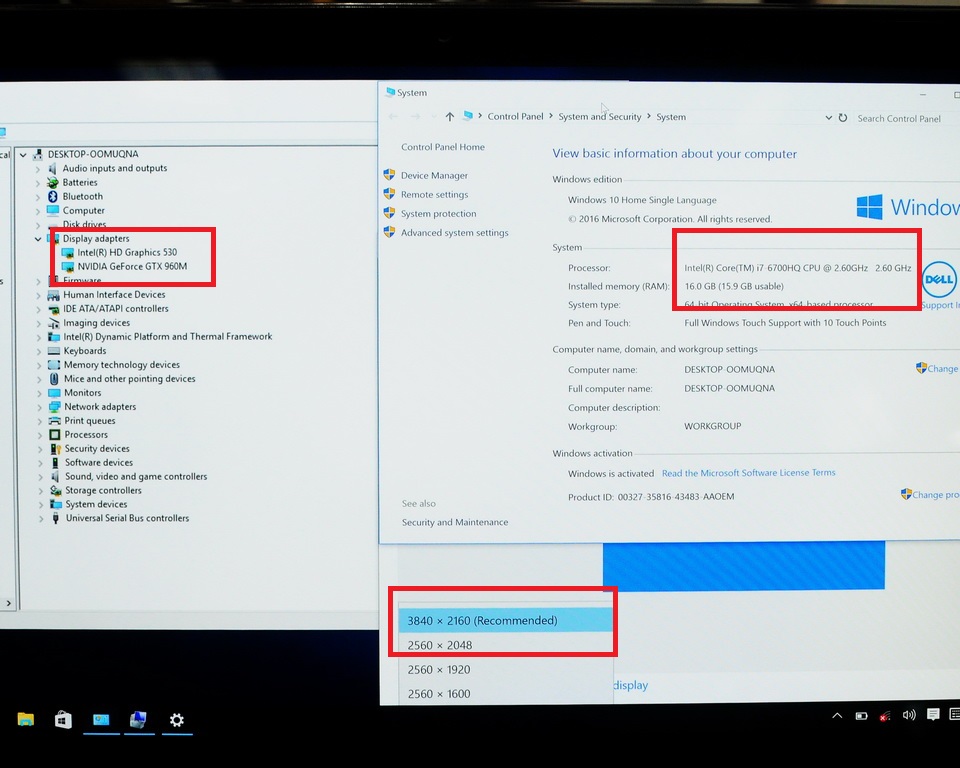Screen dimensions: 960x768
Task: Expand the IDE ATA/ATAPI controllers category
Action: [x=39, y=309]
